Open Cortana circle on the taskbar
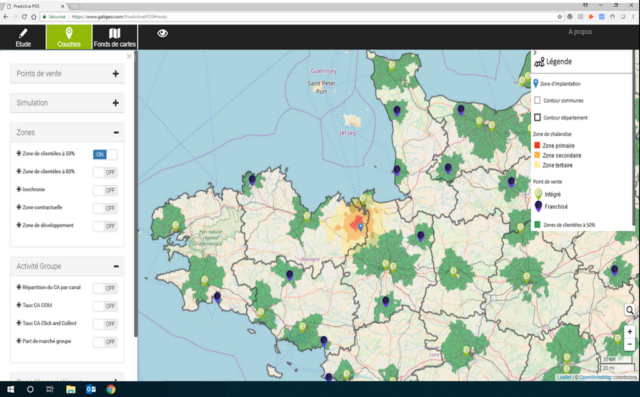 30,390
